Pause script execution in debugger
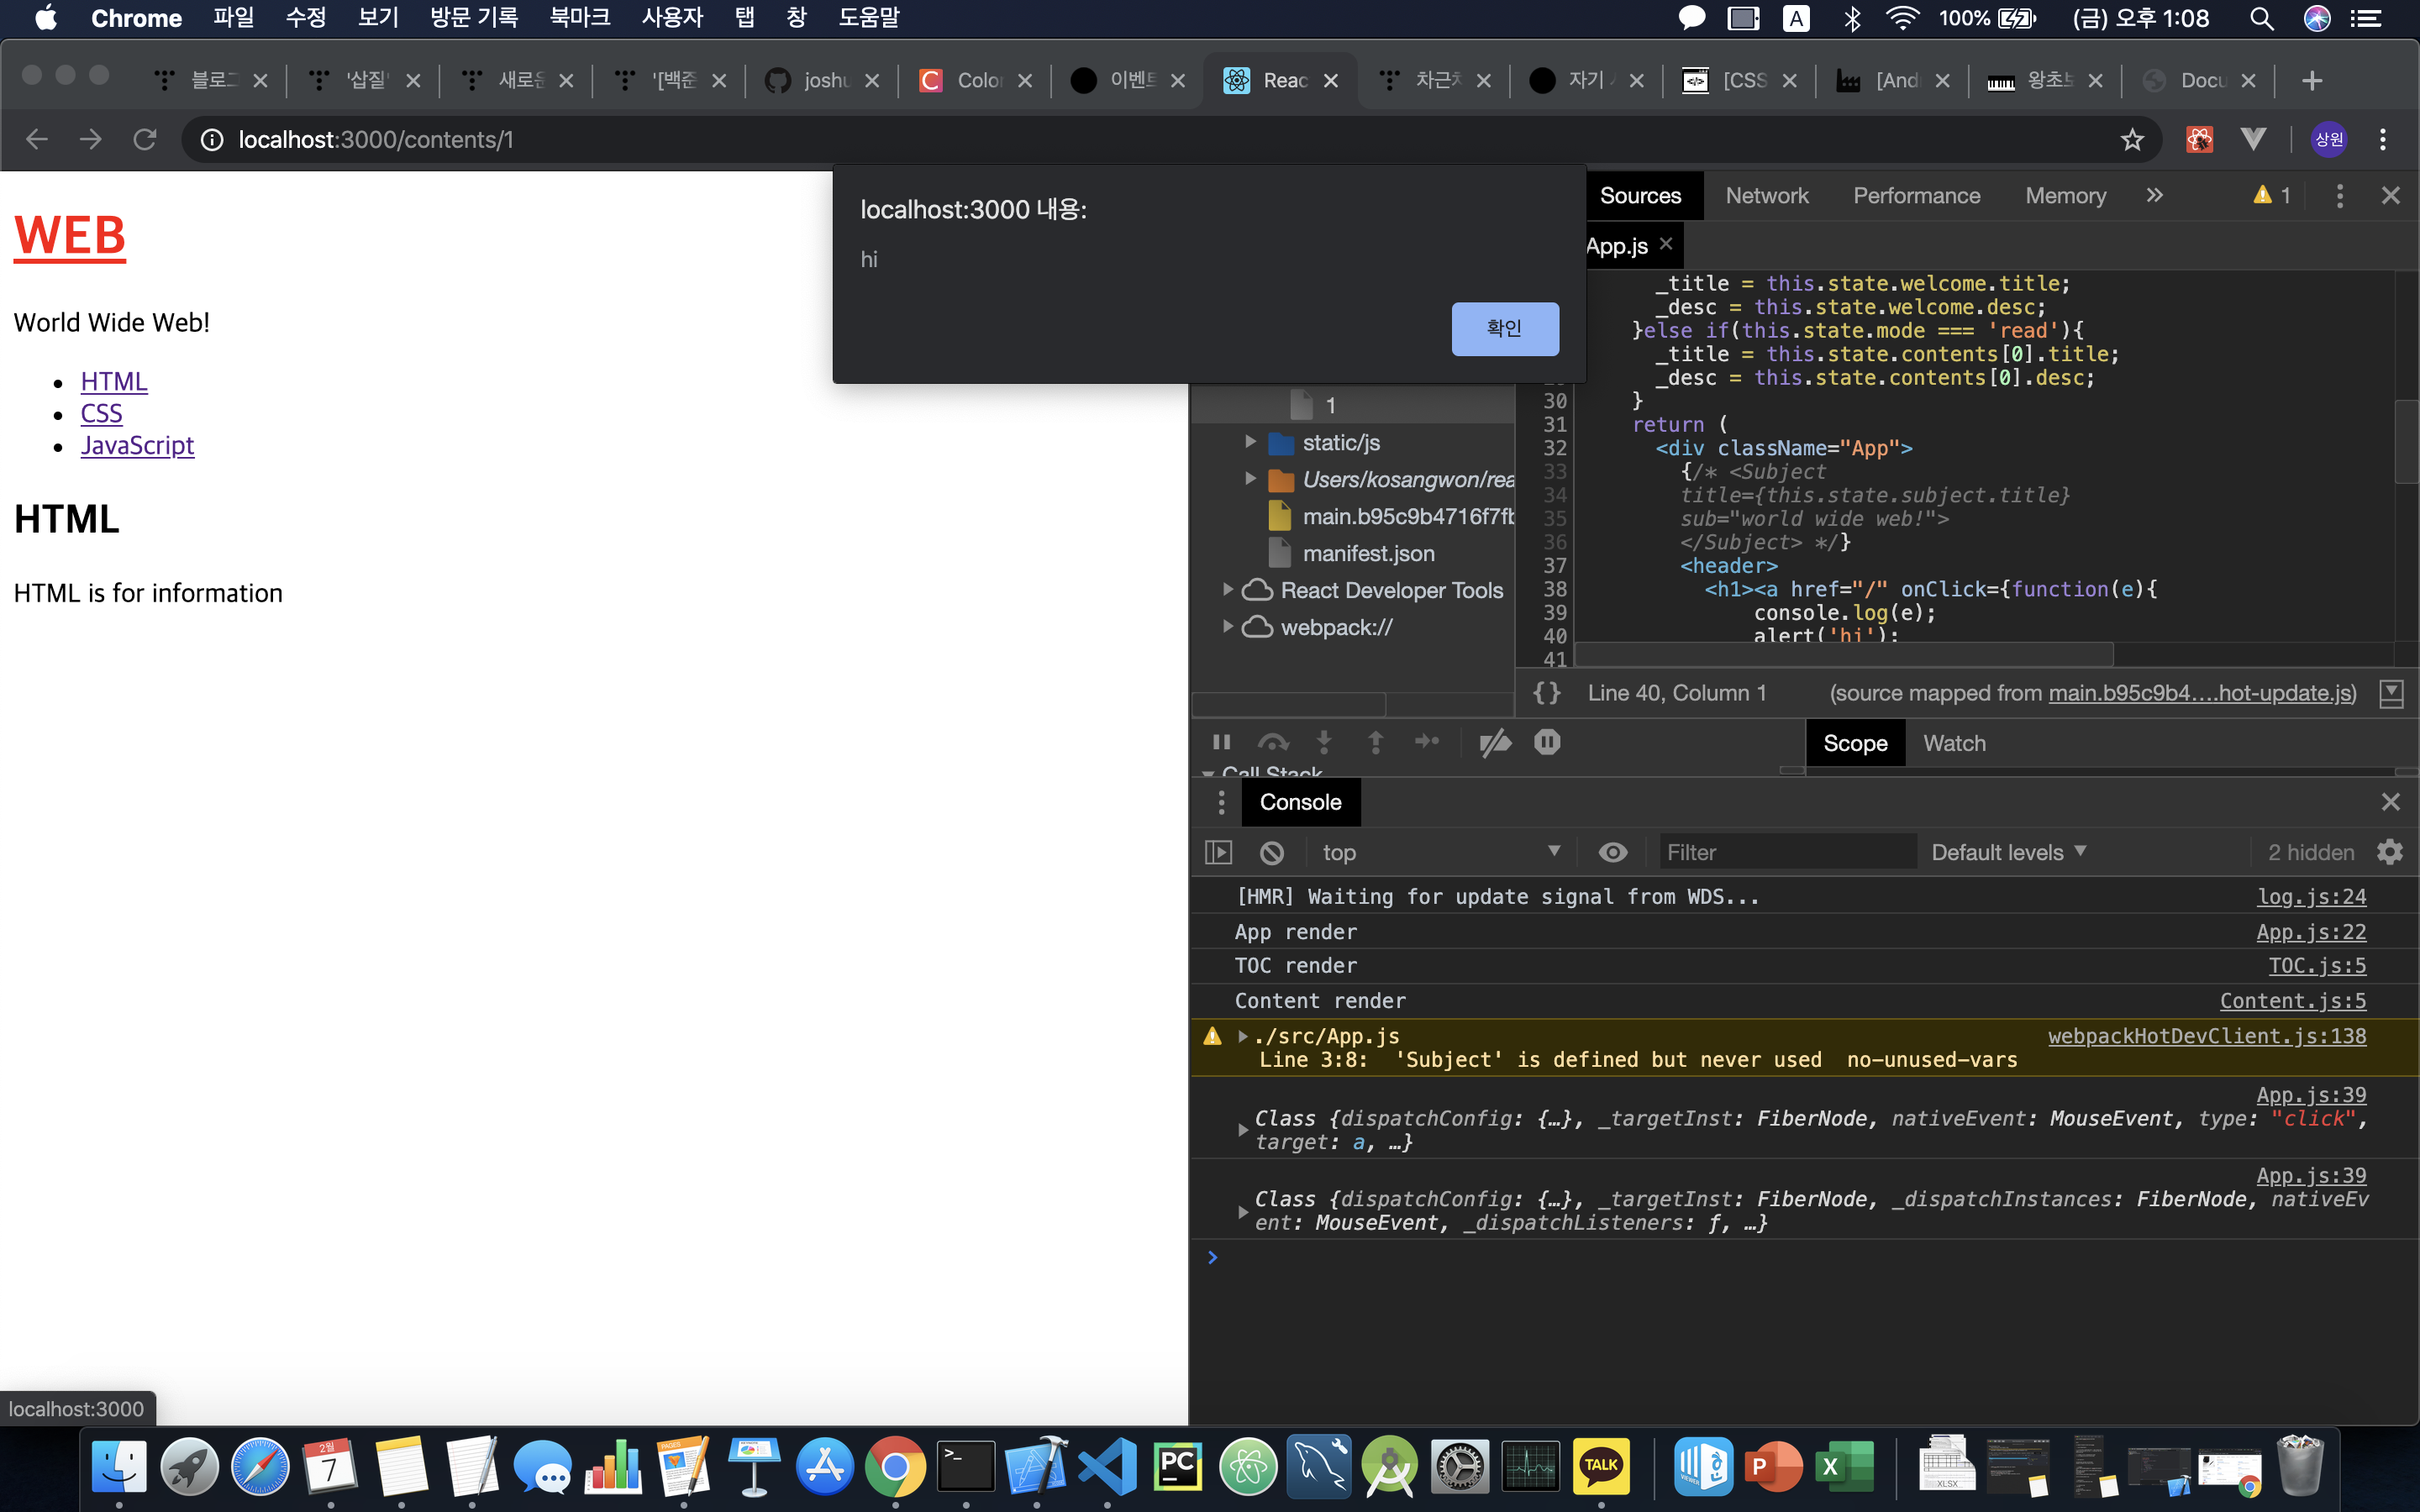This screenshot has height=1512, width=2420. coord(1221,742)
